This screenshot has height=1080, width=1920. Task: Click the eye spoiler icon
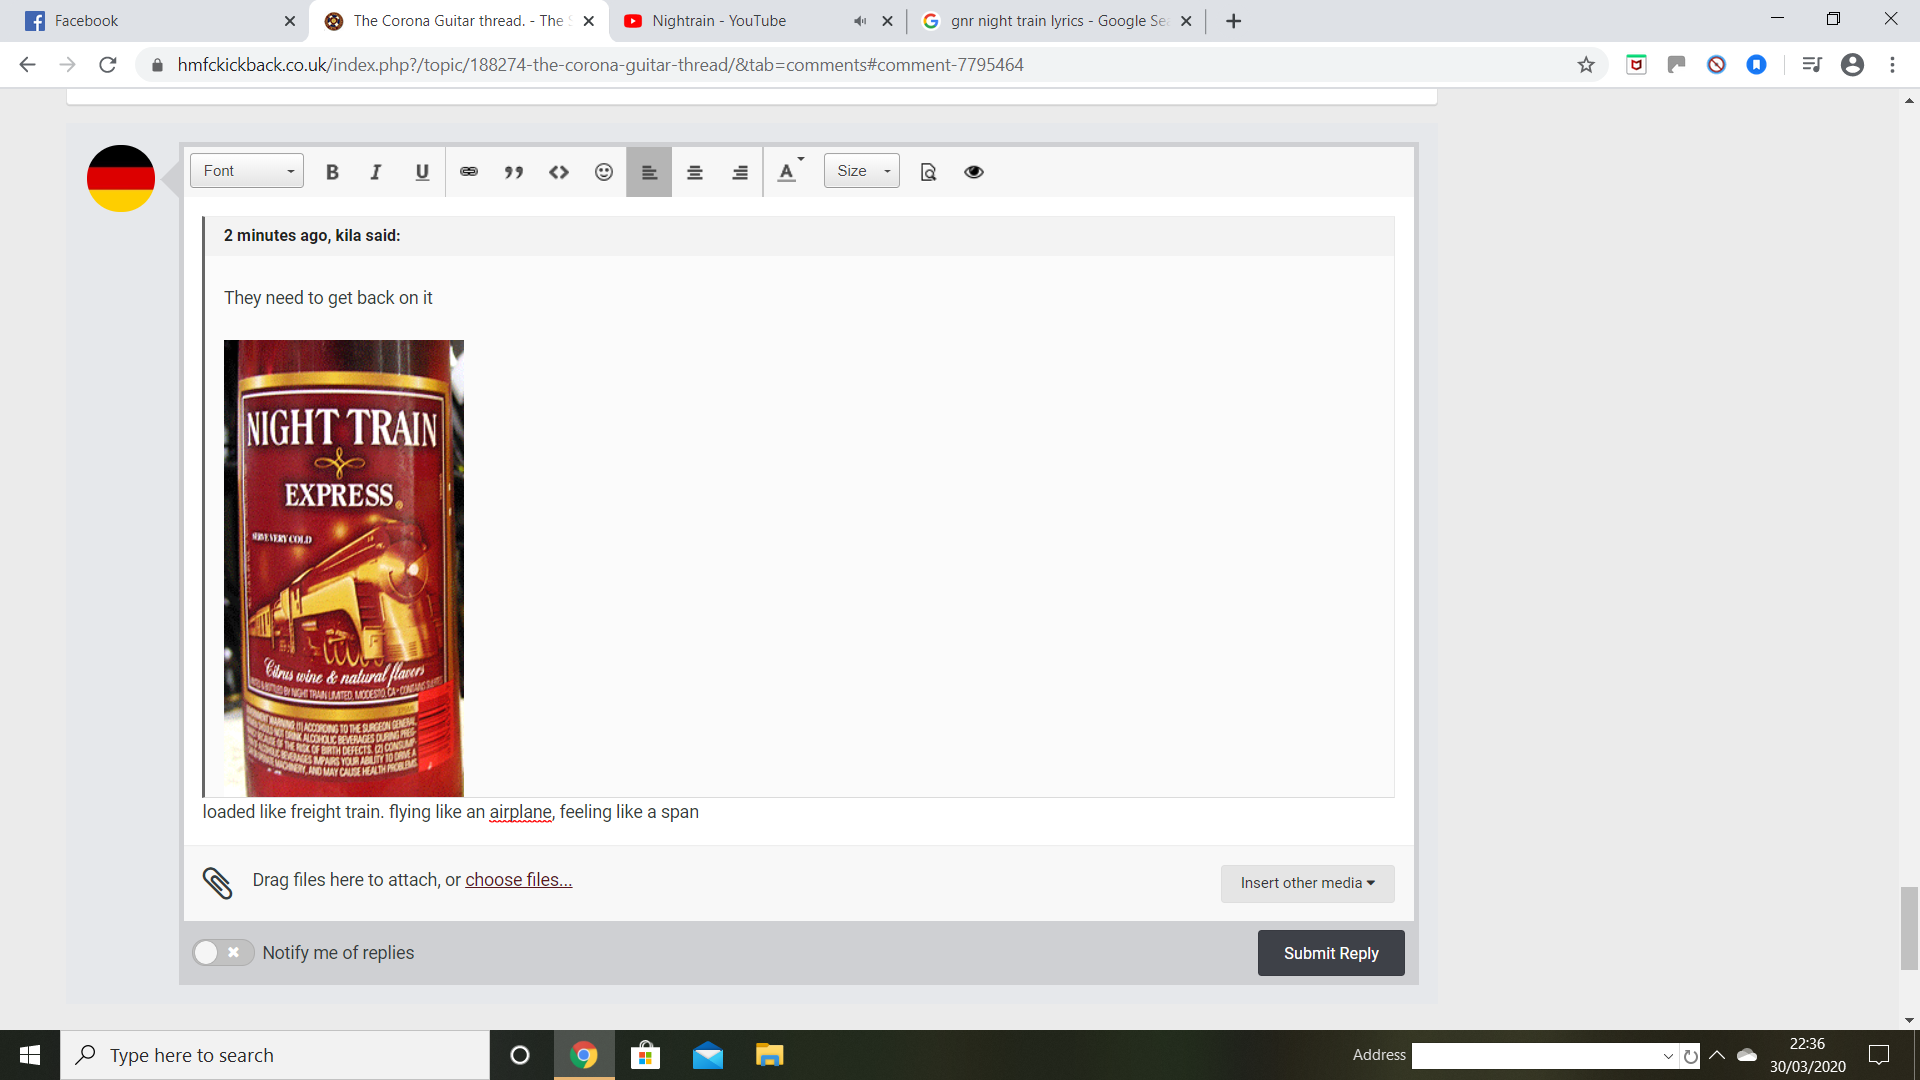tap(974, 172)
